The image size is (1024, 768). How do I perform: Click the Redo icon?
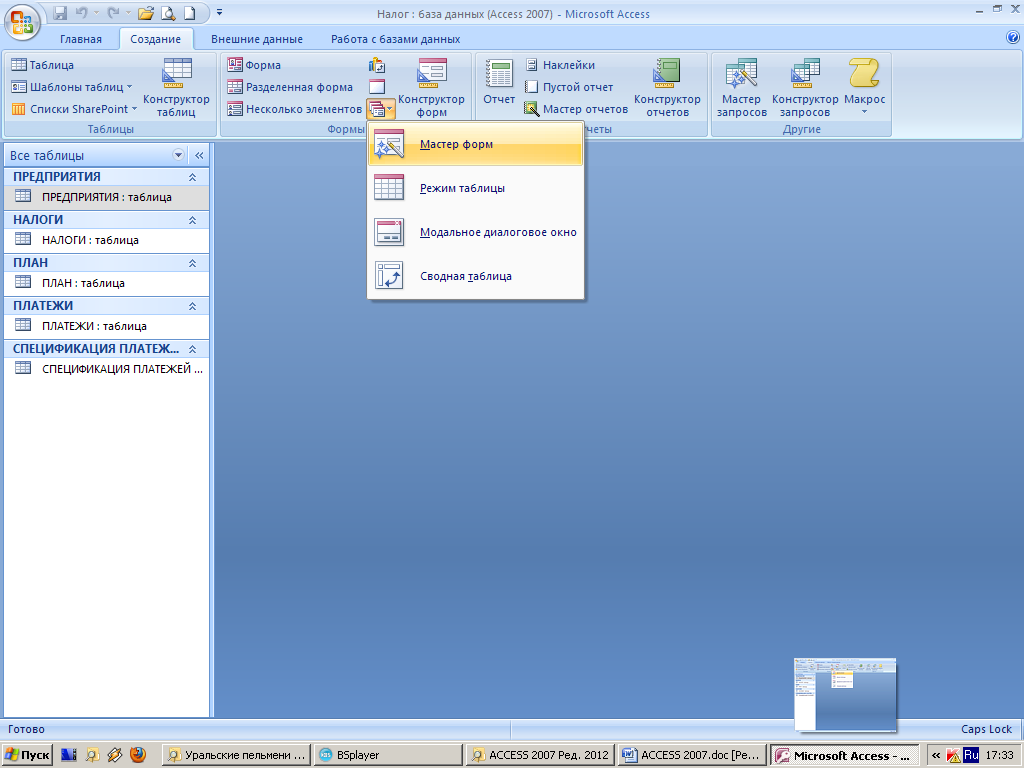pos(112,12)
